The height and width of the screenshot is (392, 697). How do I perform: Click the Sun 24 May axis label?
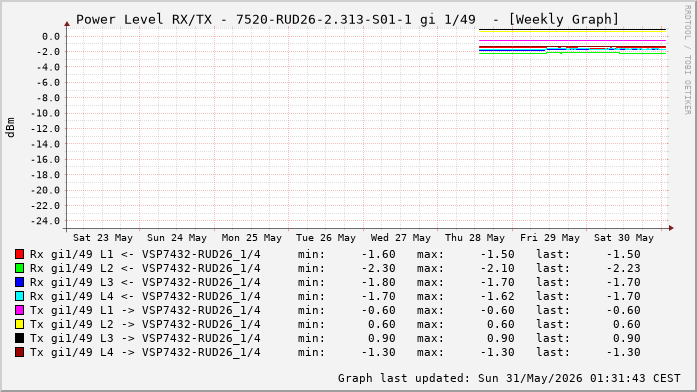click(x=177, y=238)
